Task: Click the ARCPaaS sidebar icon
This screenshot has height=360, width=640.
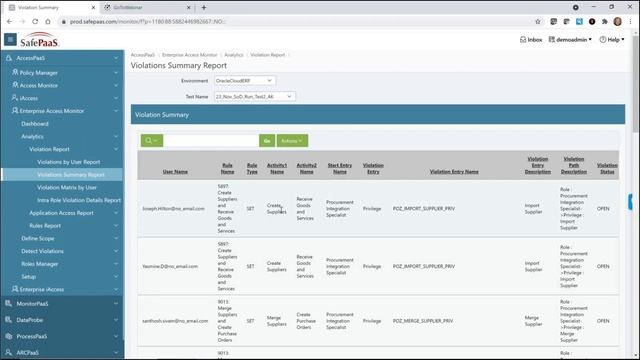Action: click(x=9, y=352)
